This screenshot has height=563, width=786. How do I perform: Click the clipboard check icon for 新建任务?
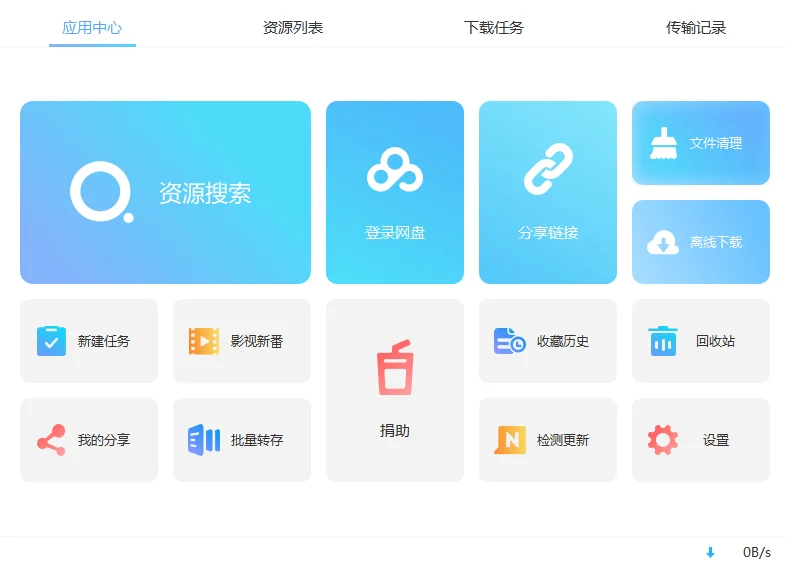pyautogui.click(x=51, y=341)
